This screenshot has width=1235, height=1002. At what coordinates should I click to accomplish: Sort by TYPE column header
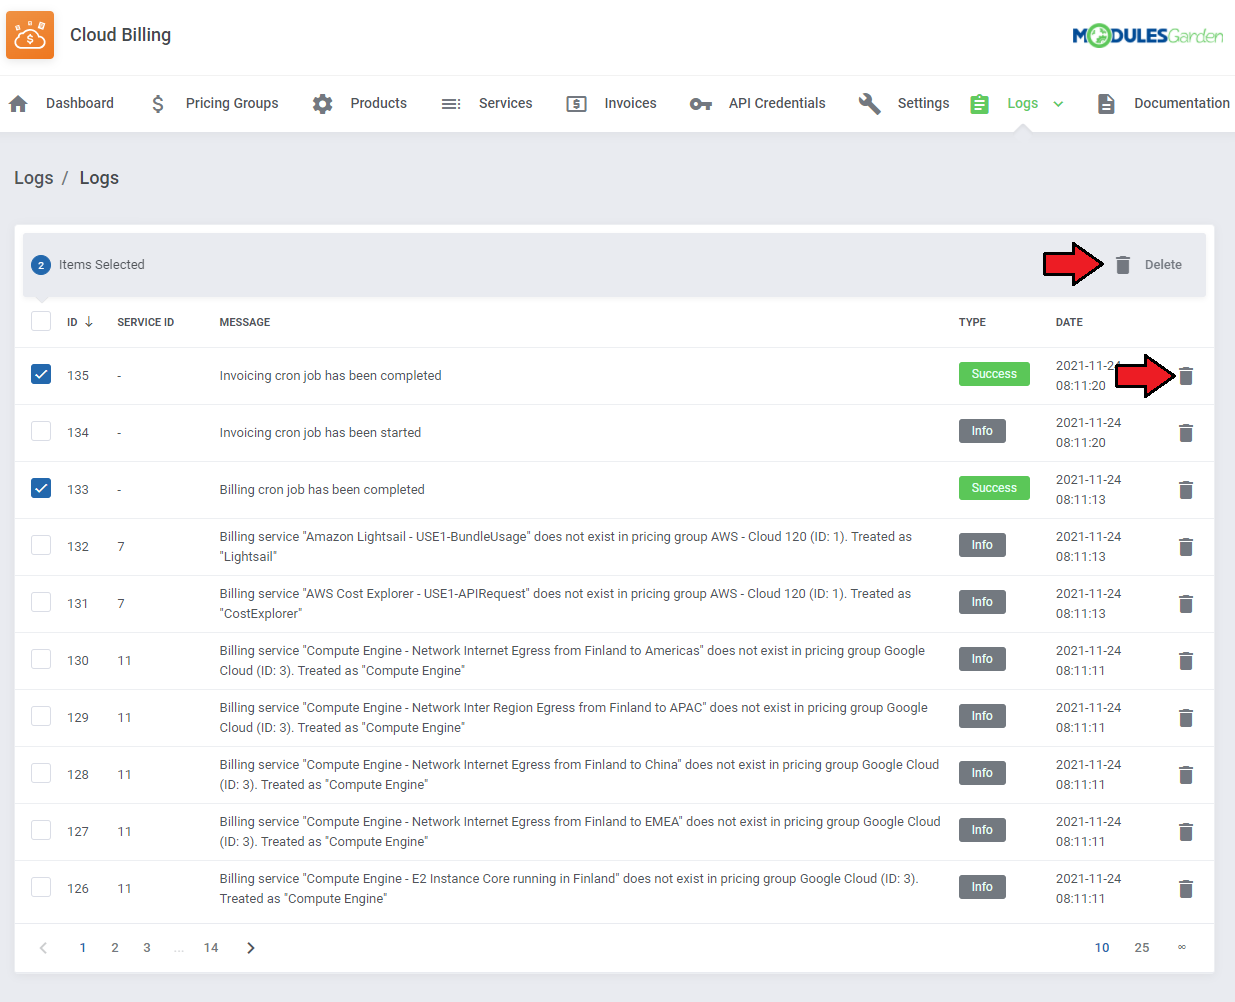[x=972, y=322]
